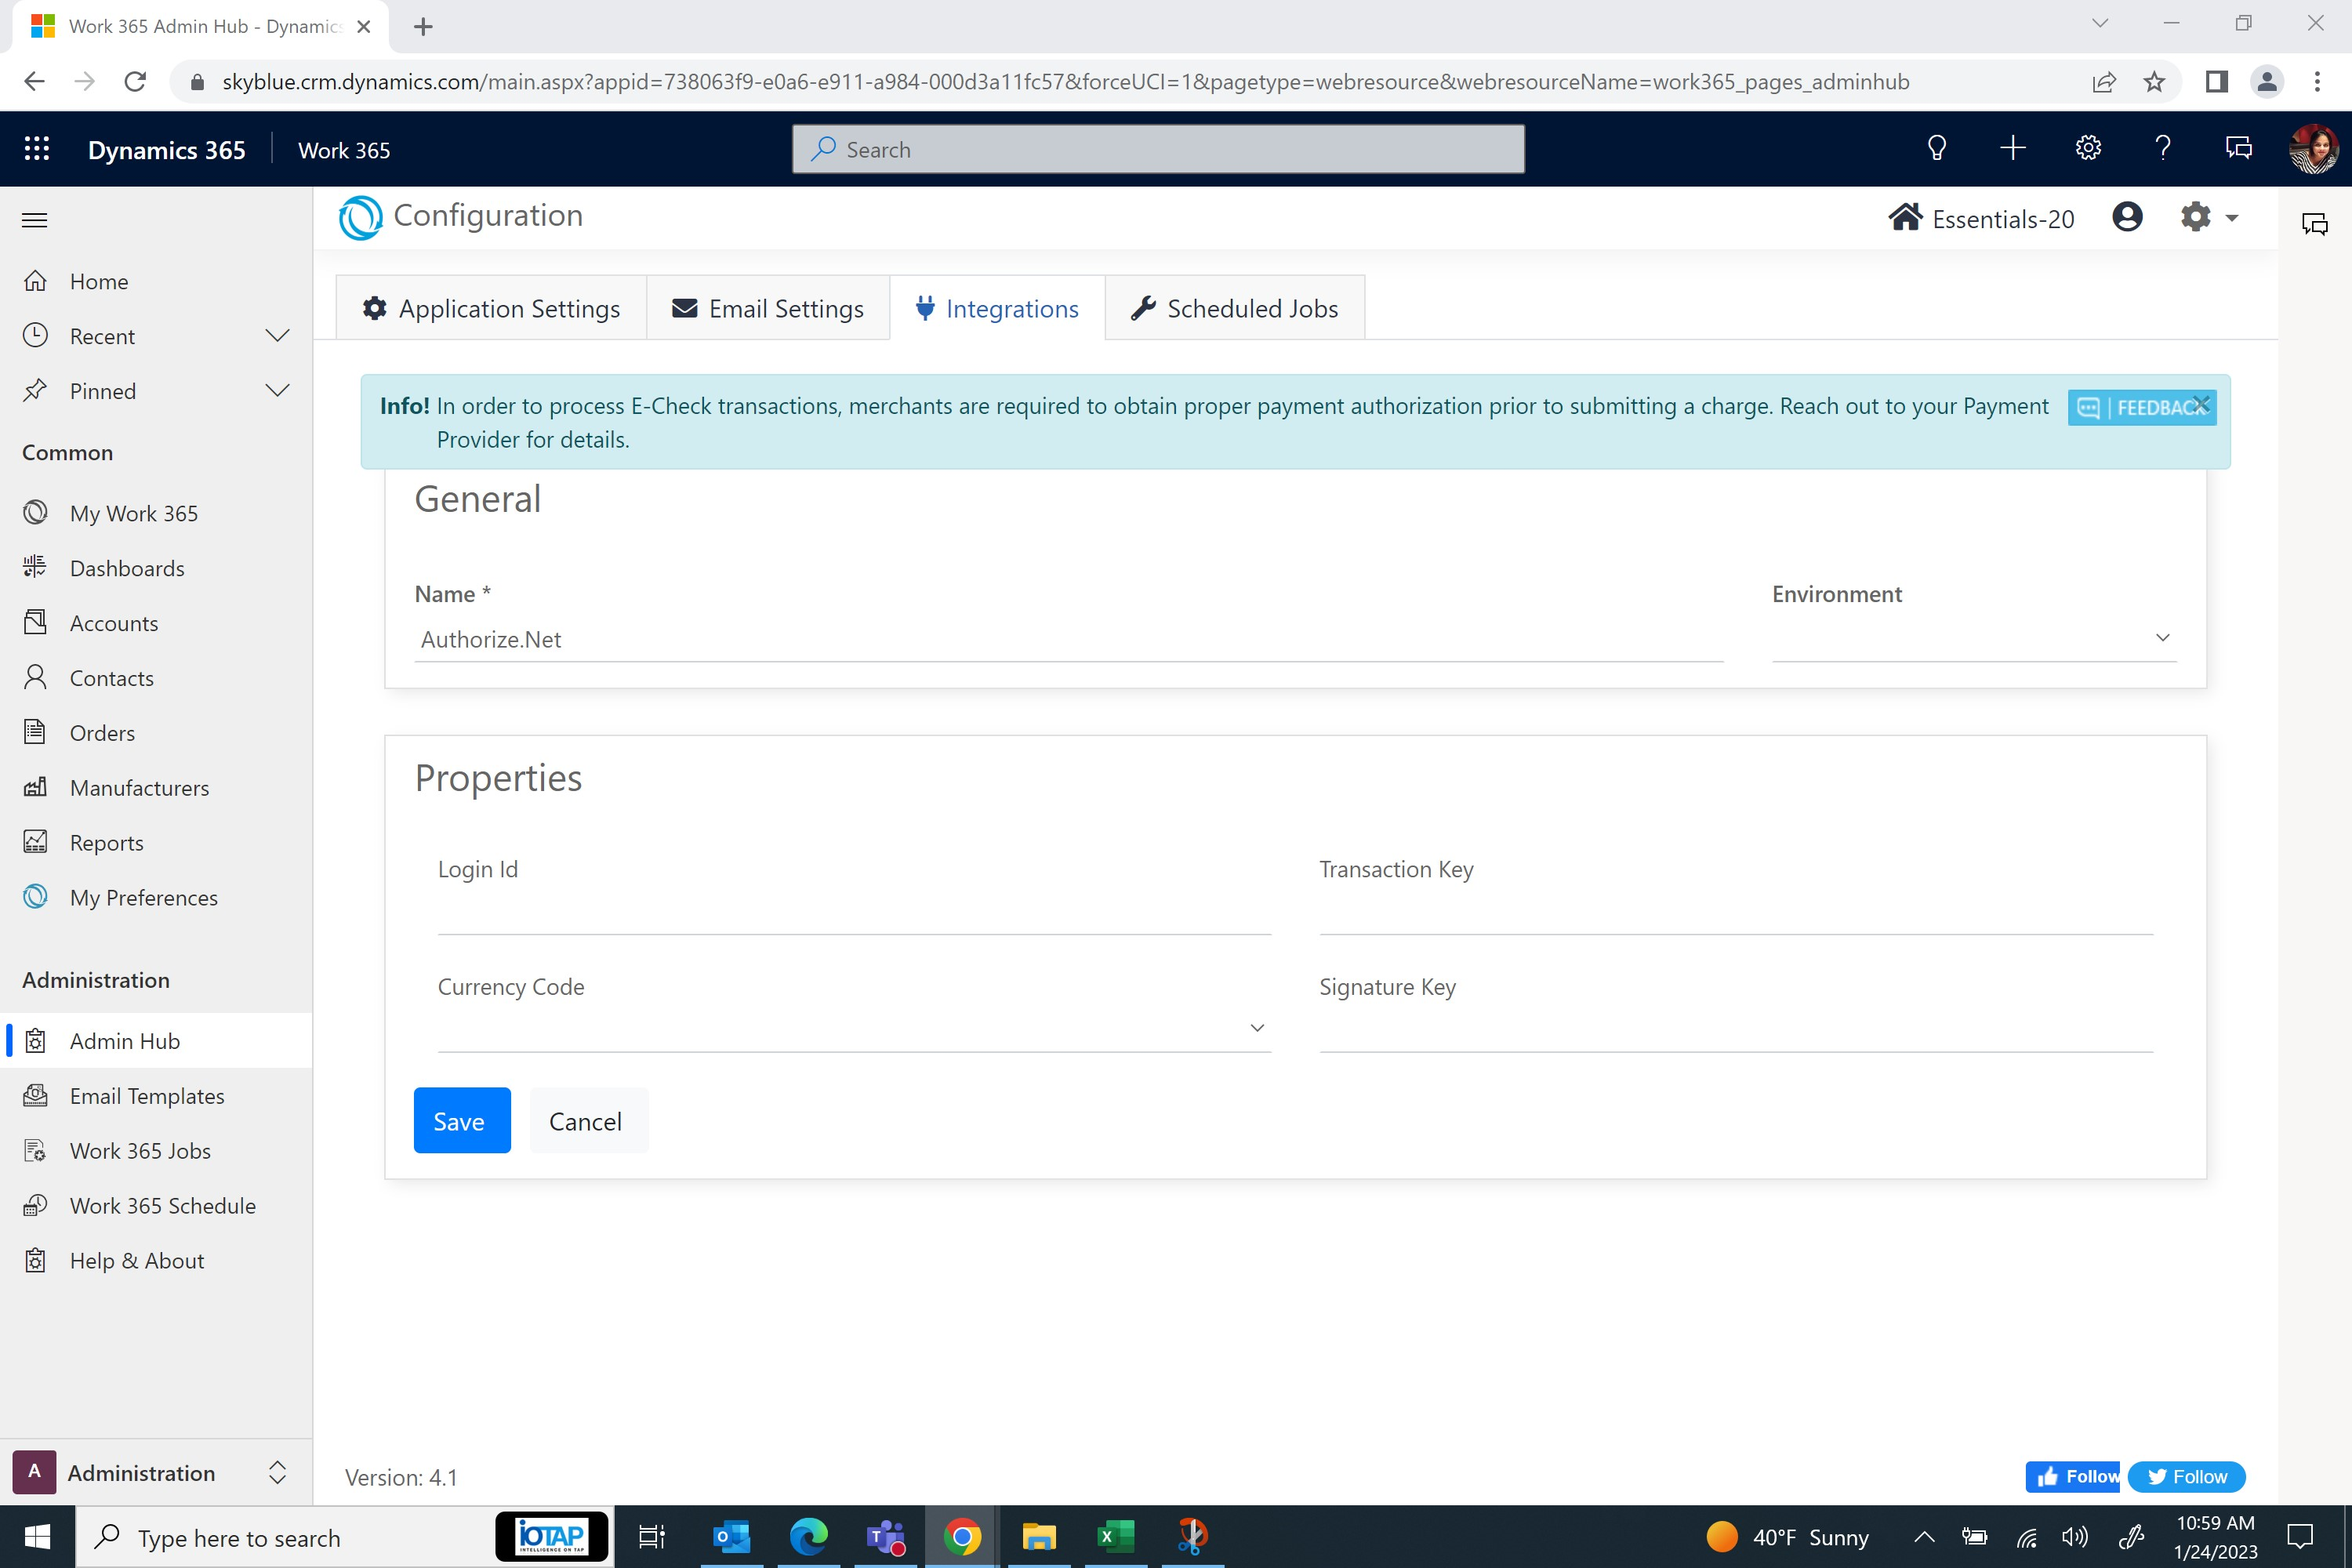
Task: Open the user profile icon beside Essentials-20
Action: tap(2127, 217)
